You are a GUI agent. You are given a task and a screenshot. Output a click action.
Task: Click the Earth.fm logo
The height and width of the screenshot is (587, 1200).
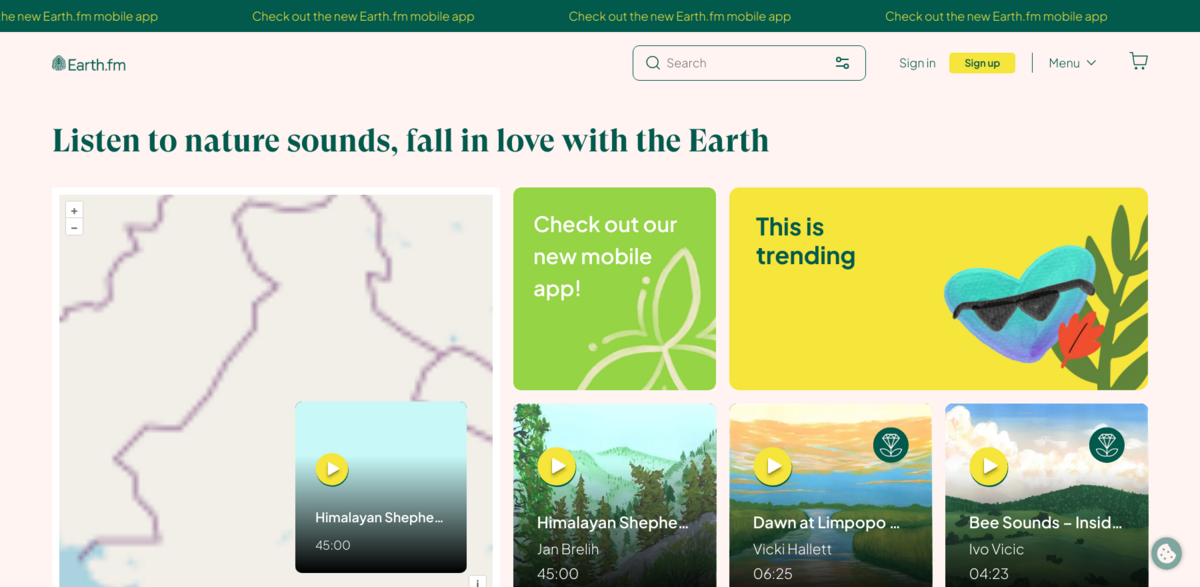pyautogui.click(x=89, y=64)
